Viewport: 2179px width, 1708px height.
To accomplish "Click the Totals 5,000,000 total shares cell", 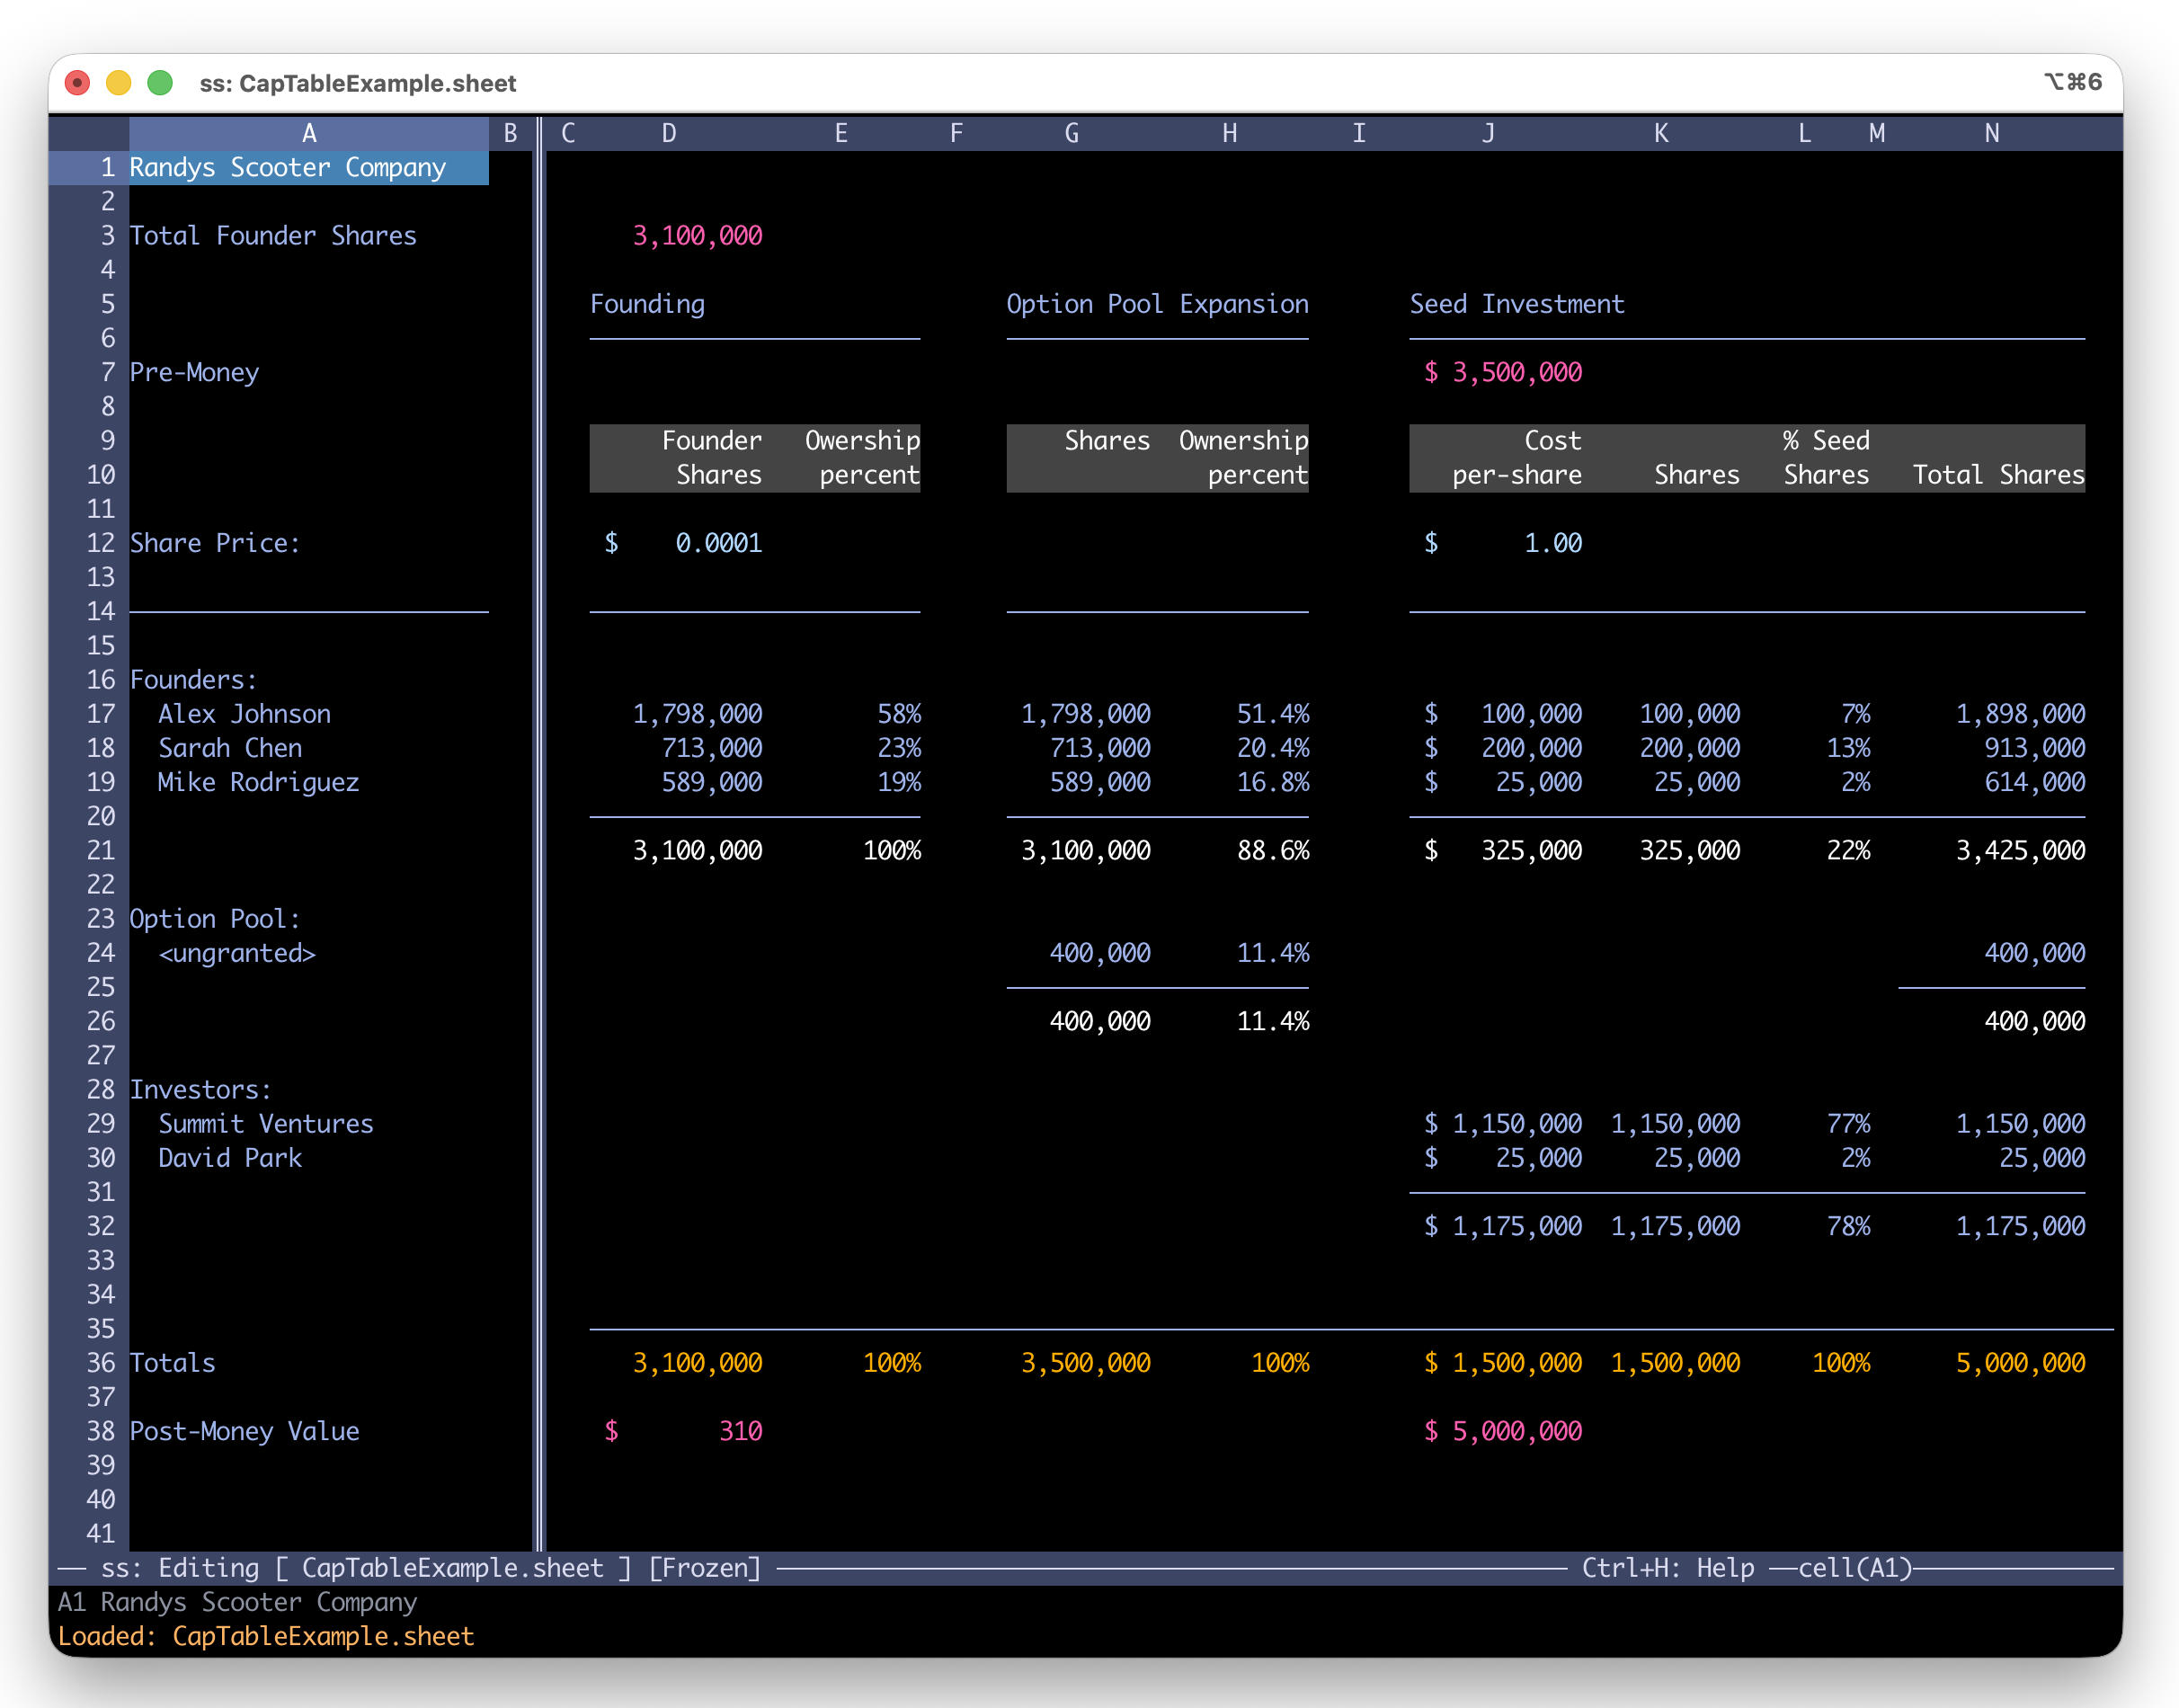I will pos(2019,1363).
